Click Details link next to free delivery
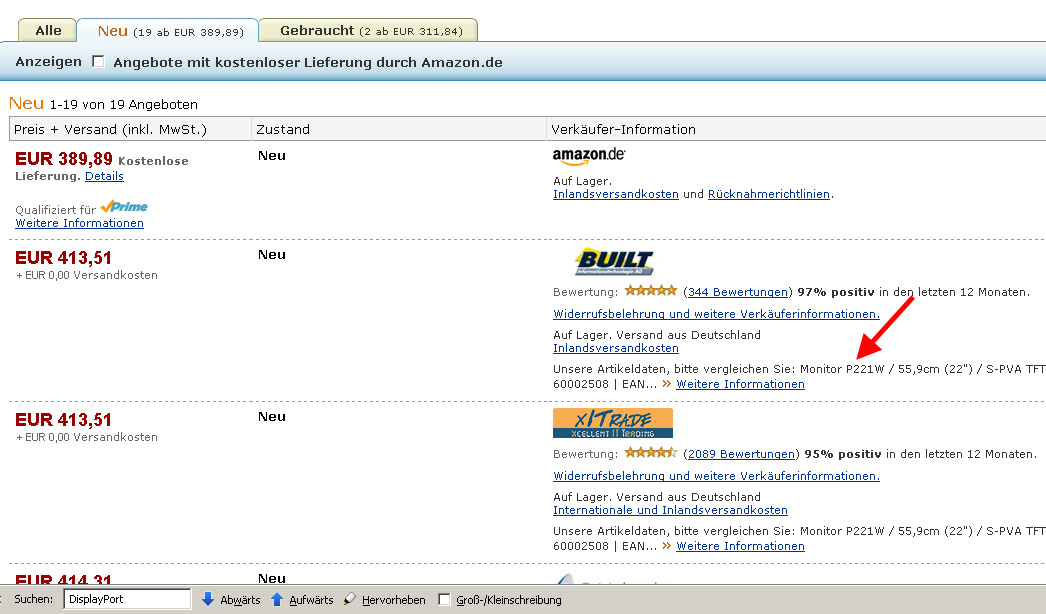Screen dimensions: 1046x614 tap(104, 176)
